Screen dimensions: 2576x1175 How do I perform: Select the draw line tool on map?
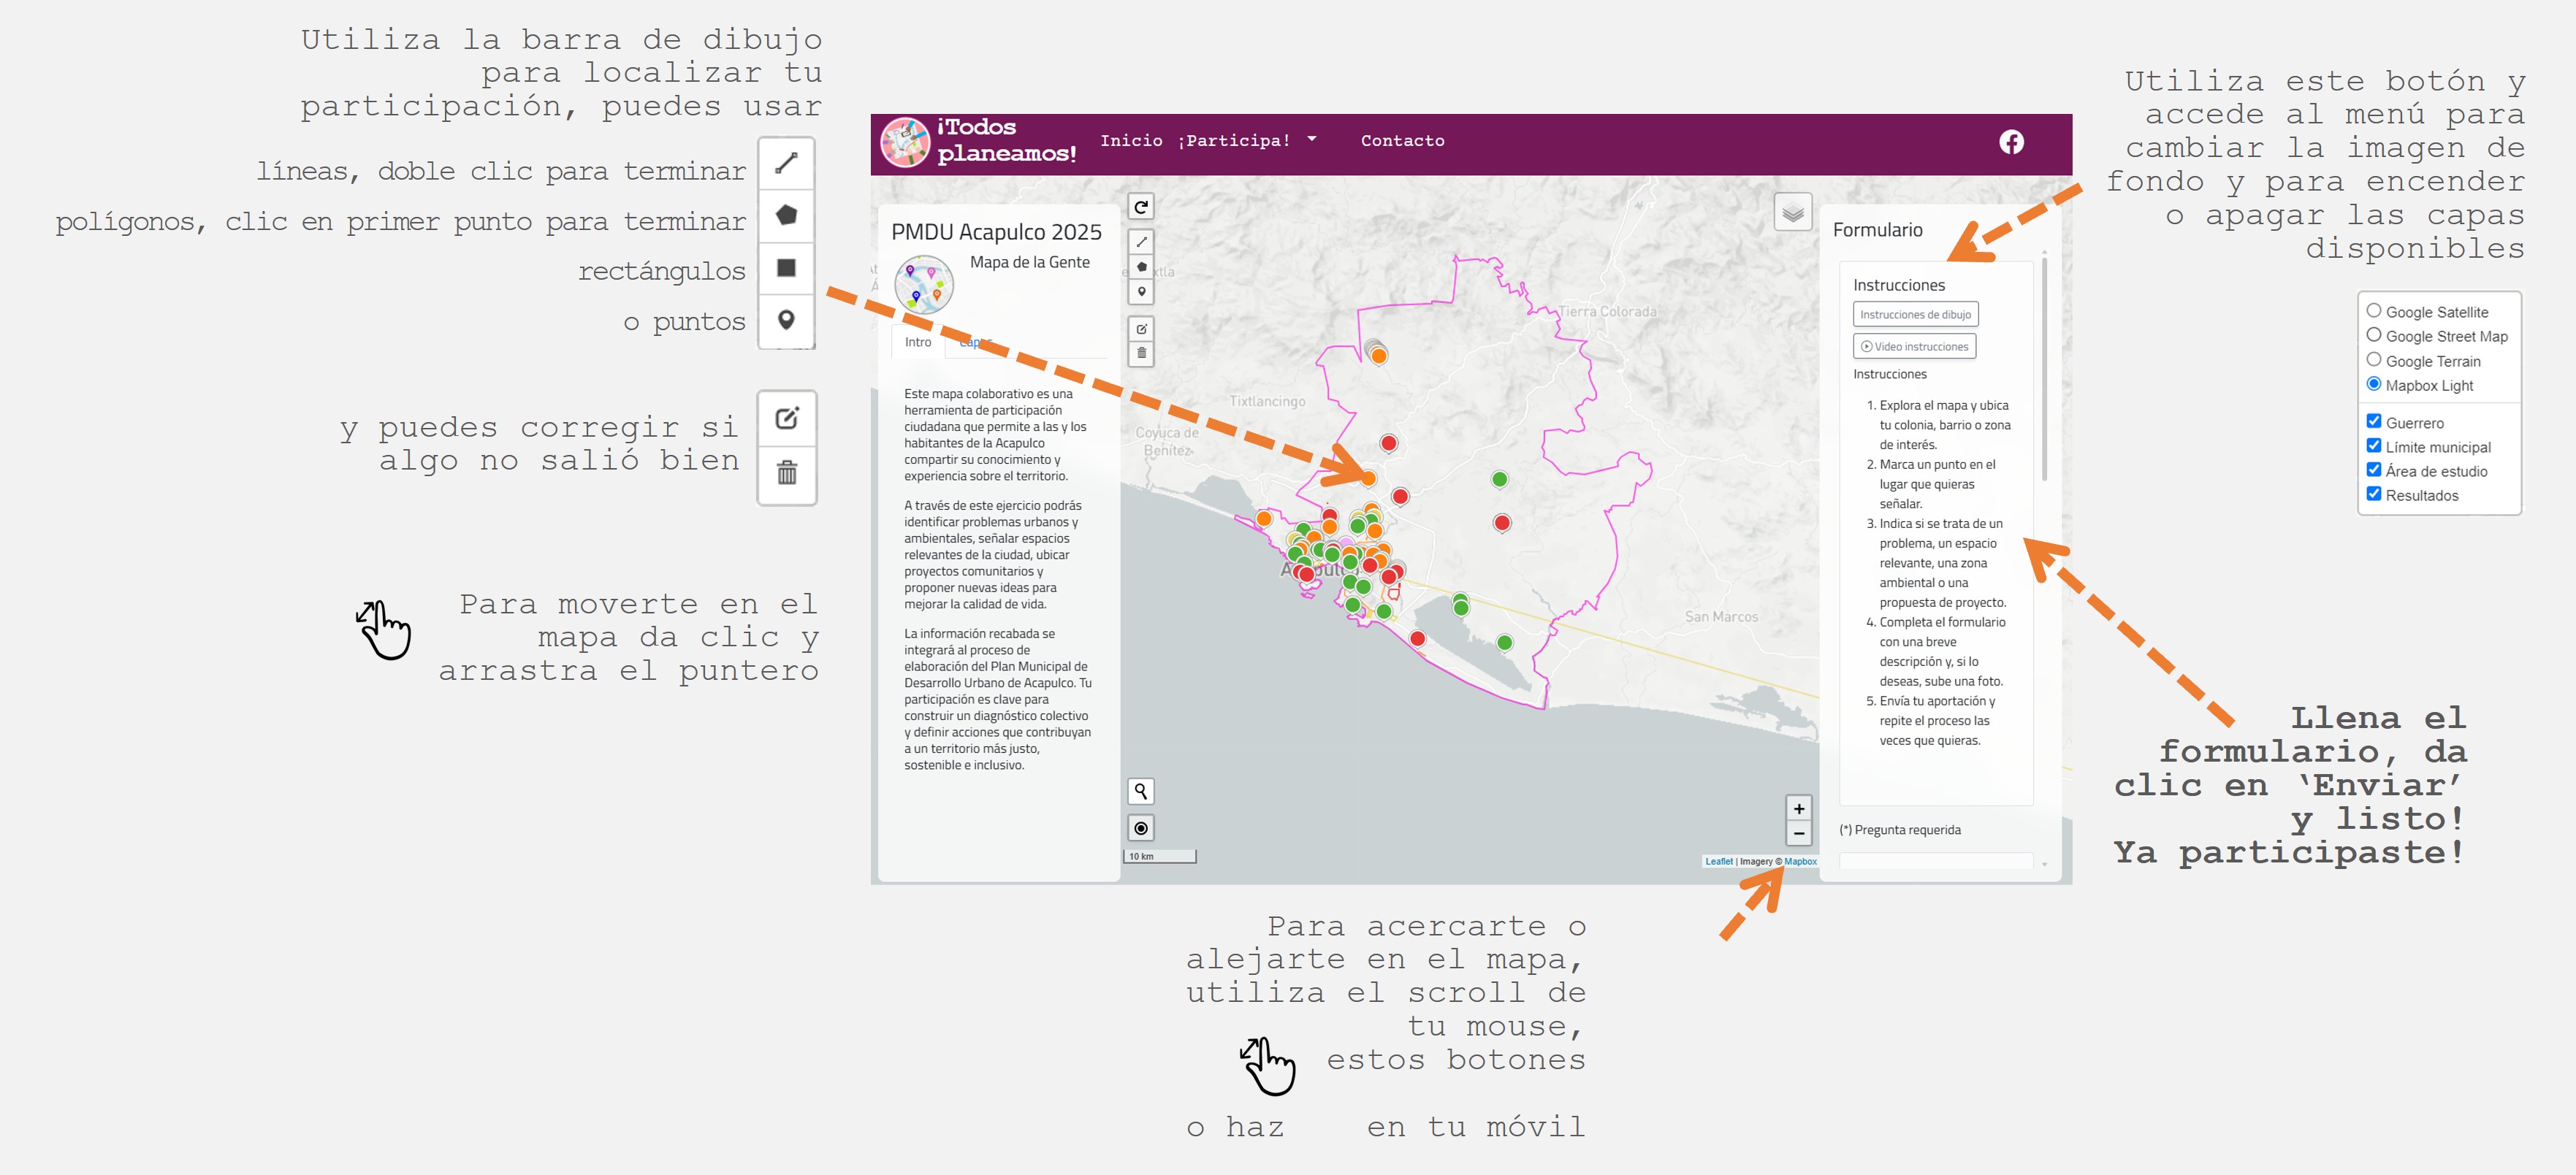1141,242
